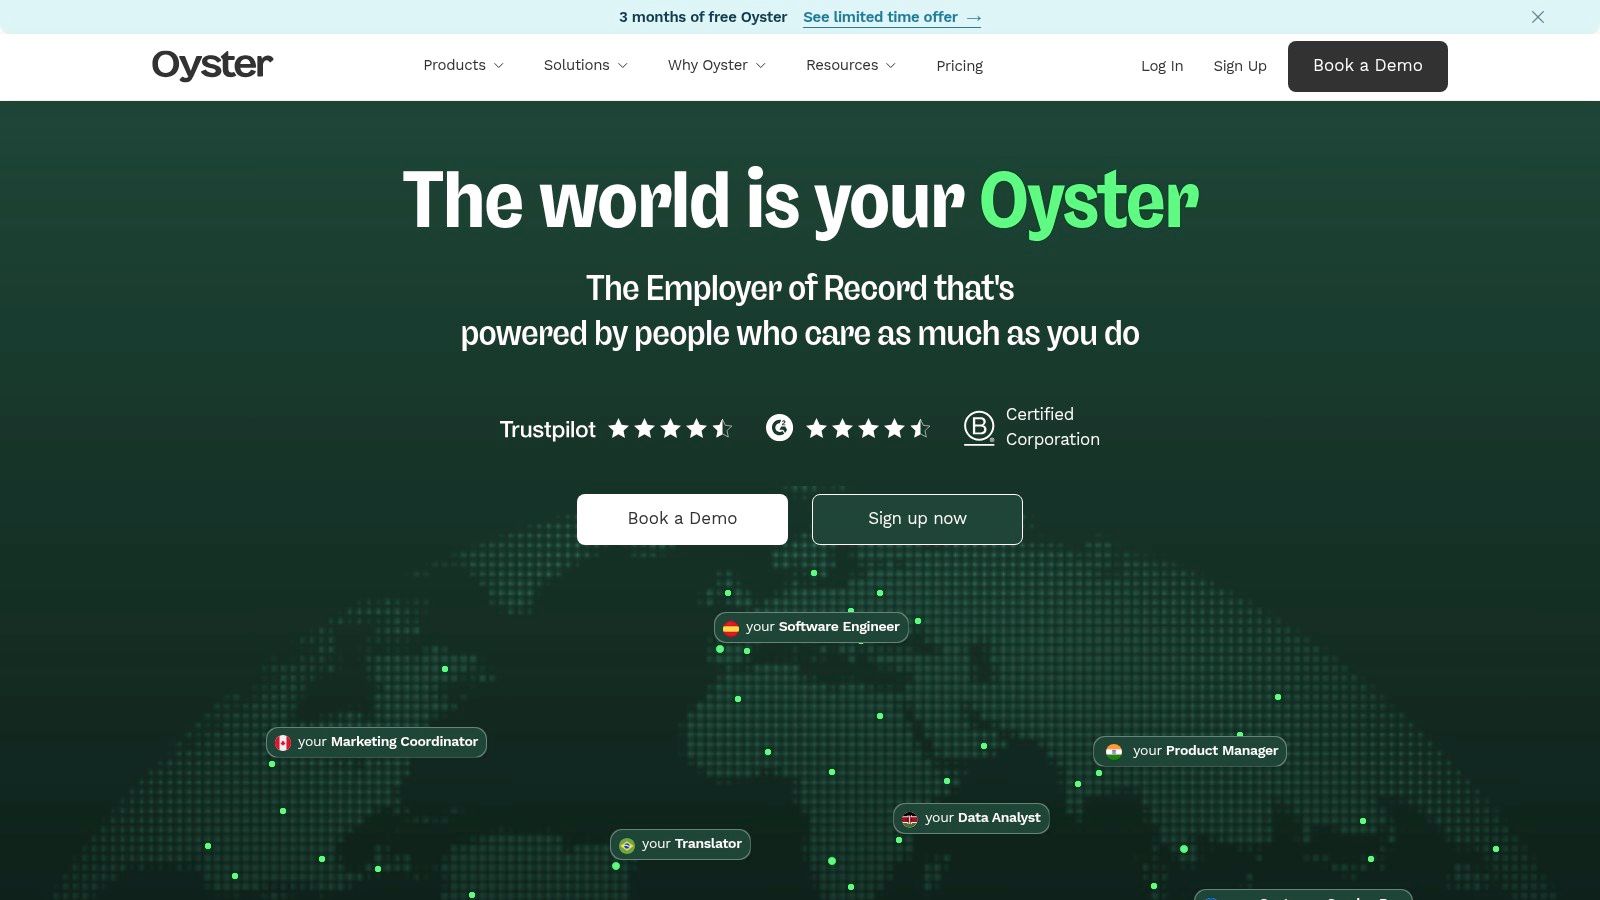The width and height of the screenshot is (1600, 900).
Task: Click the 3 months of free Oyster text
Action: click(703, 17)
